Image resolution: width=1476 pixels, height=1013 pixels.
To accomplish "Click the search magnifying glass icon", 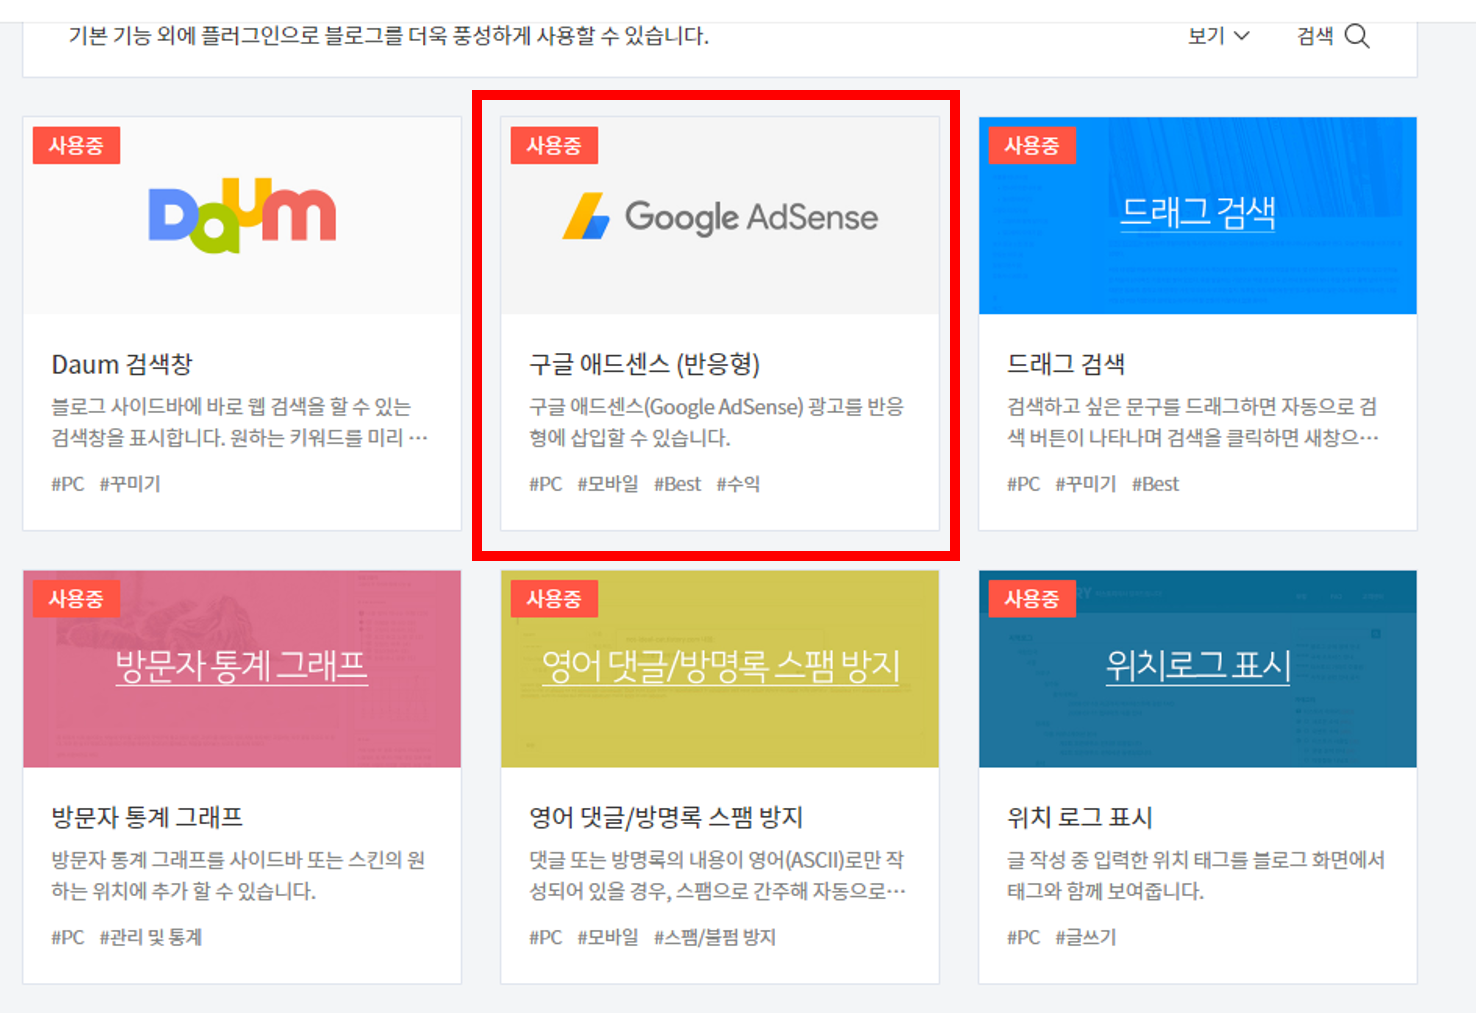I will 1357,36.
